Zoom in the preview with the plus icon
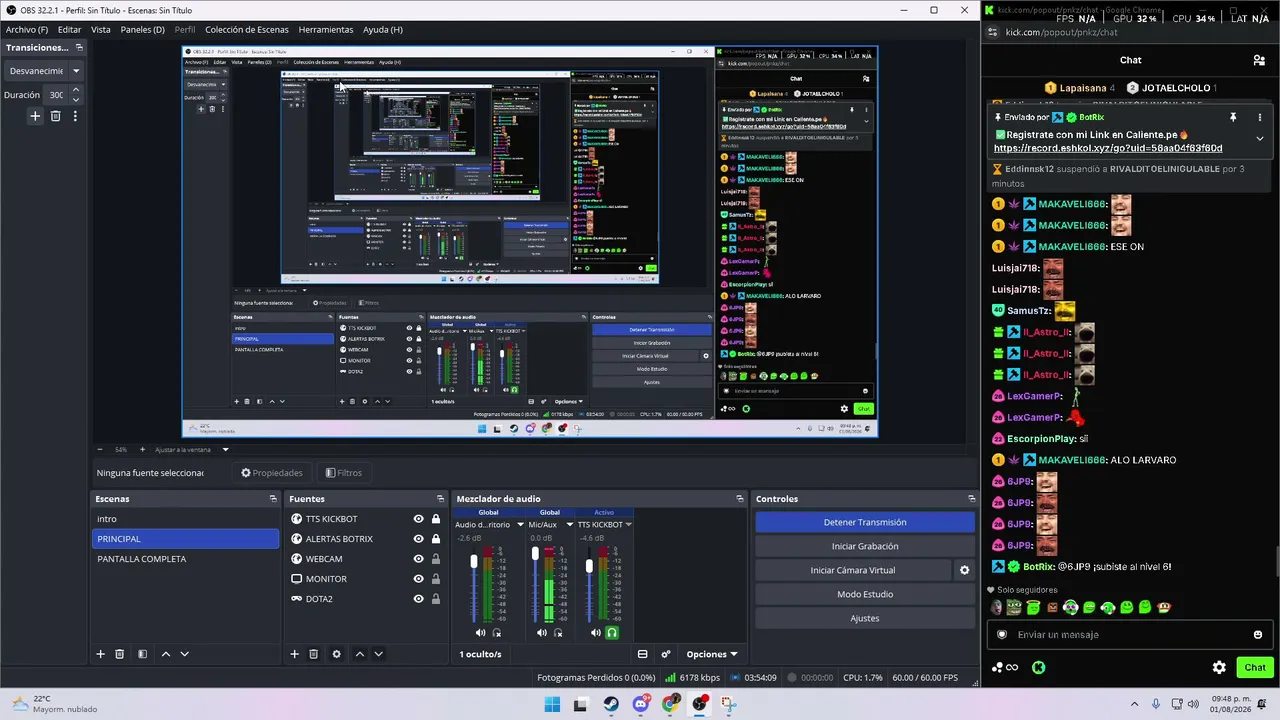The image size is (1280, 720). pyautogui.click(x=142, y=450)
